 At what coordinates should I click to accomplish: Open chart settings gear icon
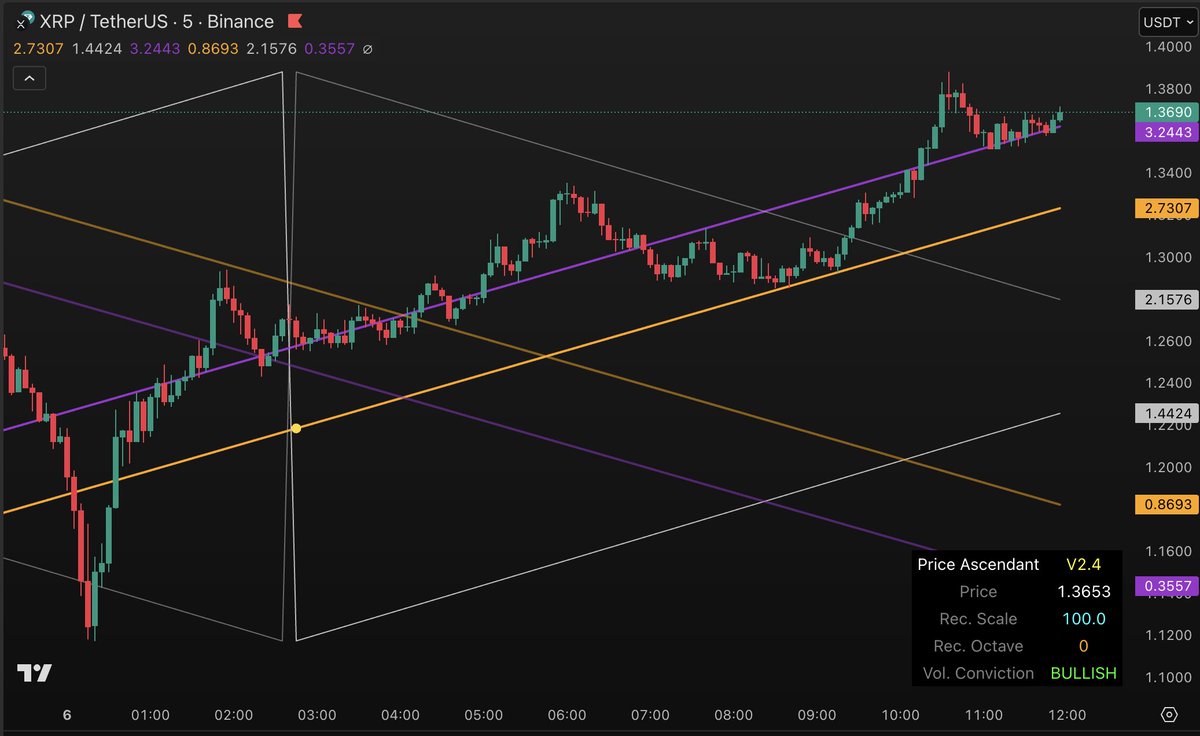tap(1169, 715)
